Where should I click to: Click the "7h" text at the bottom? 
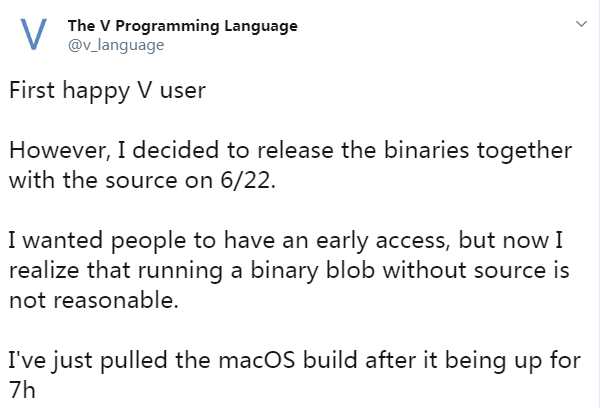coord(21,389)
